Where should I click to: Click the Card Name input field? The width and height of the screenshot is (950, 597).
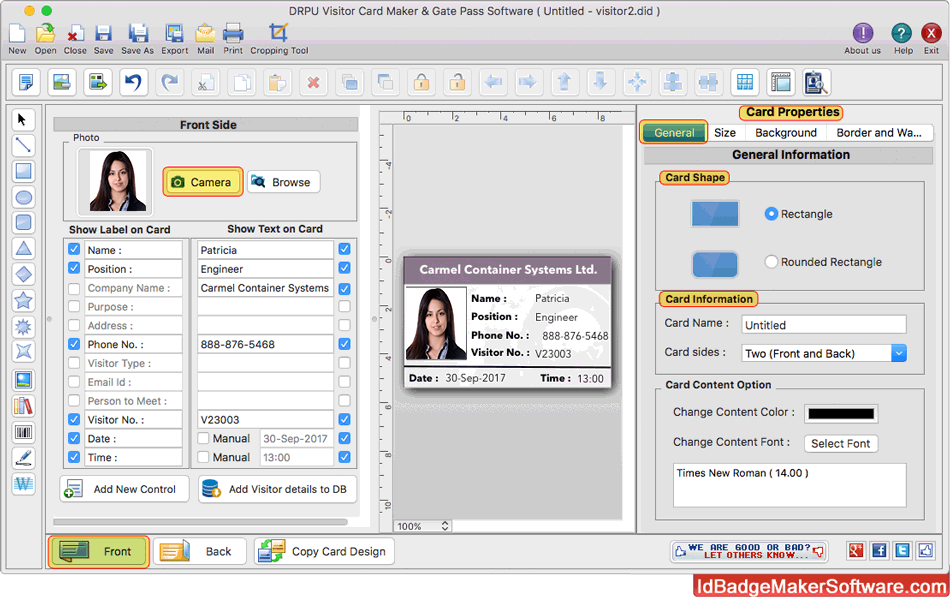click(x=824, y=325)
